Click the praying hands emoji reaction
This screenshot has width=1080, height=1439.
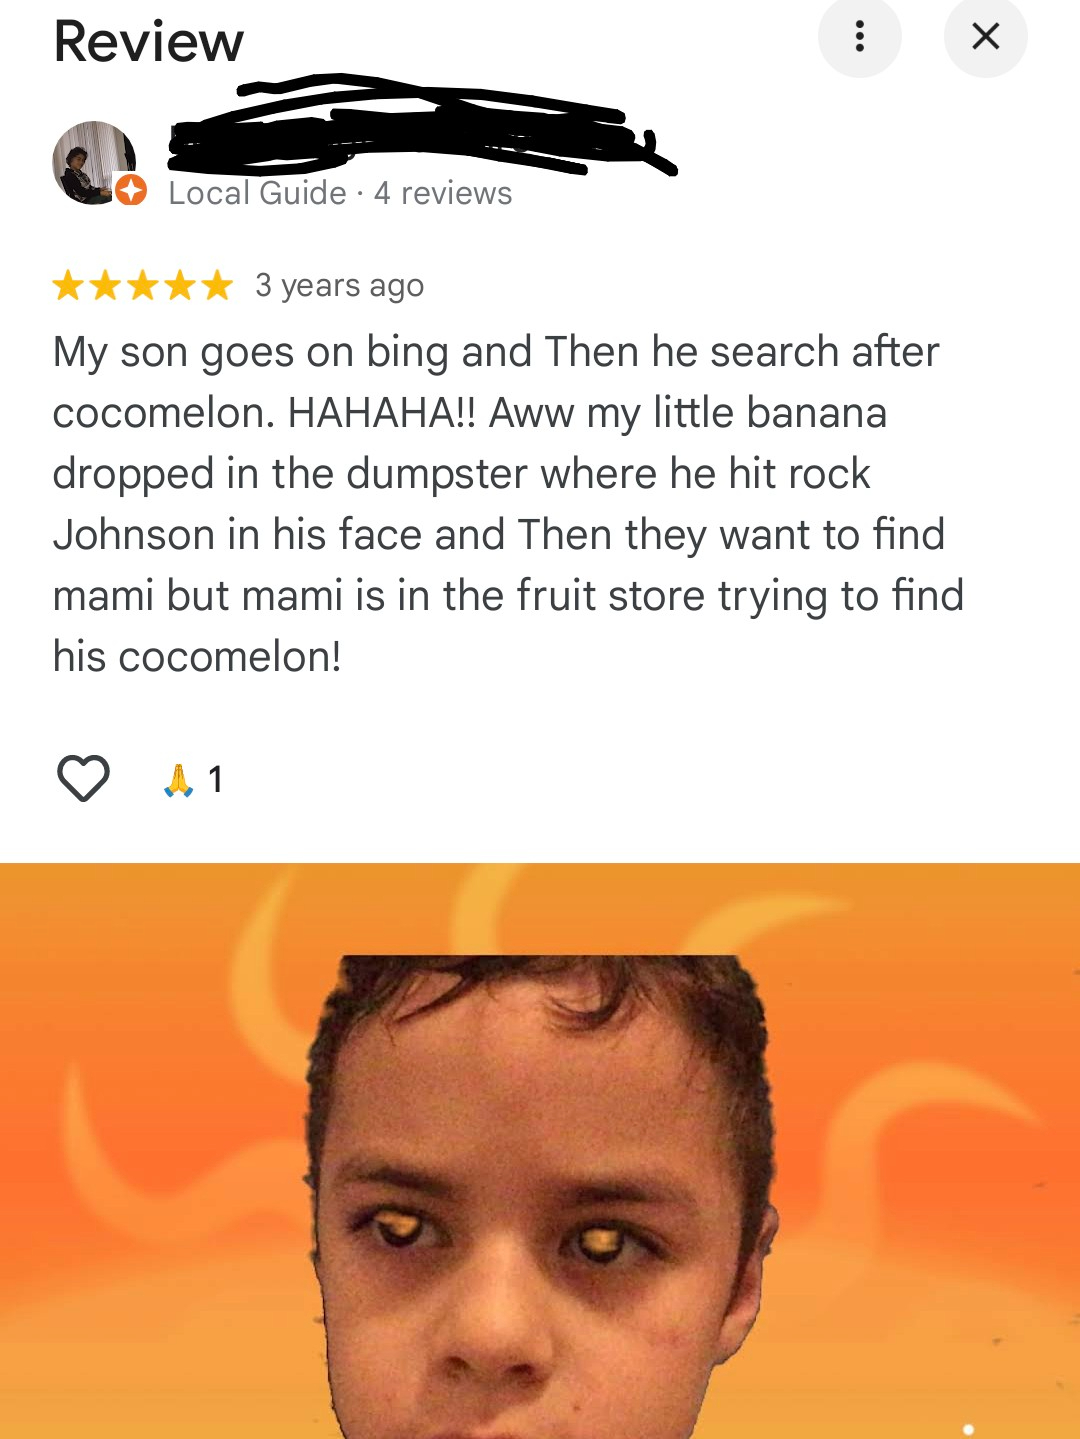click(178, 780)
